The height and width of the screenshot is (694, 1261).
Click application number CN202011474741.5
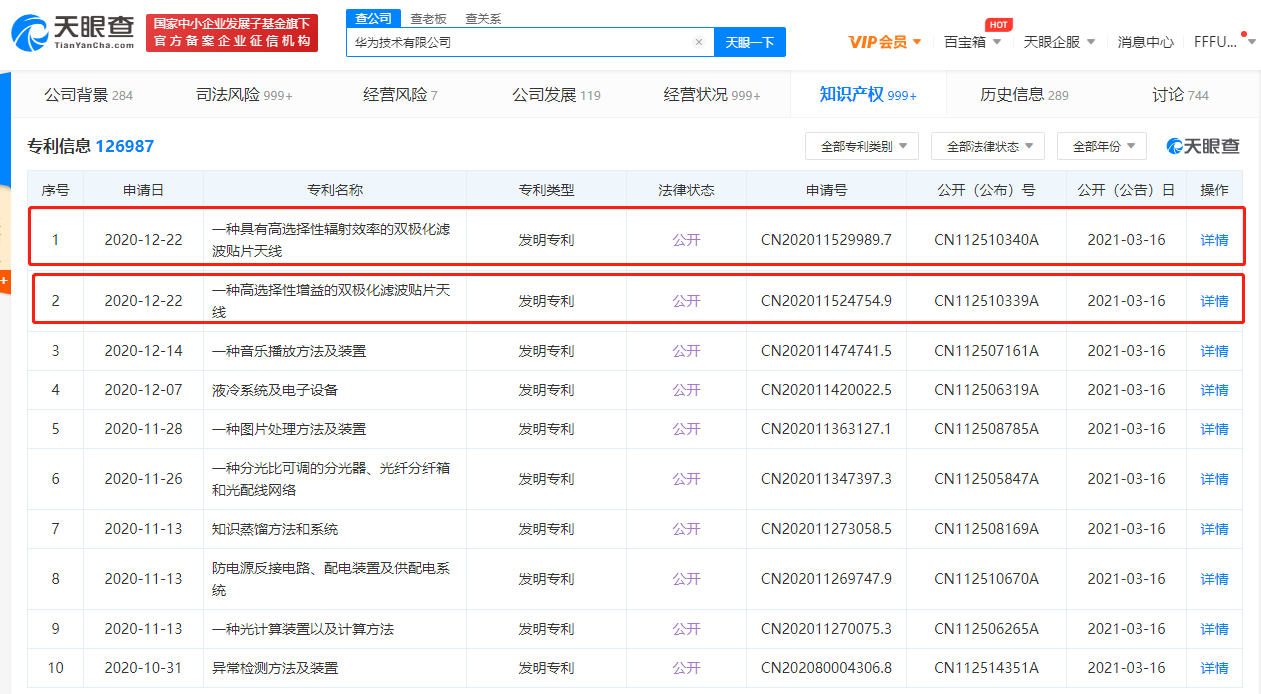(826, 351)
